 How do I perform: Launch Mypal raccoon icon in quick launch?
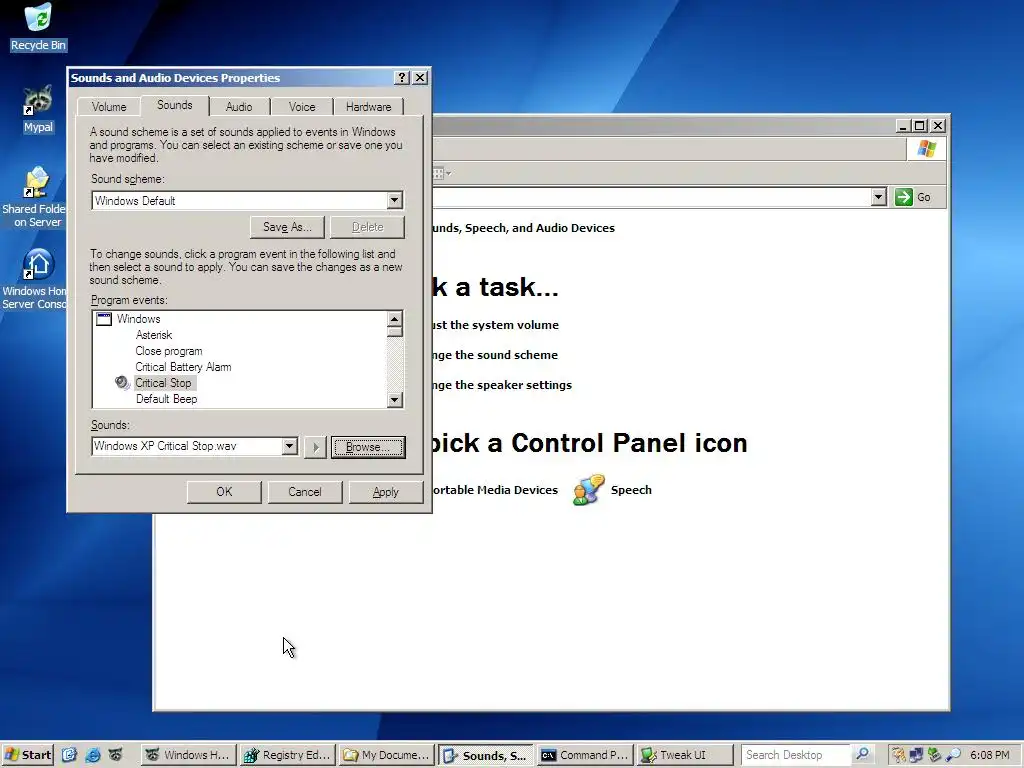(115, 755)
